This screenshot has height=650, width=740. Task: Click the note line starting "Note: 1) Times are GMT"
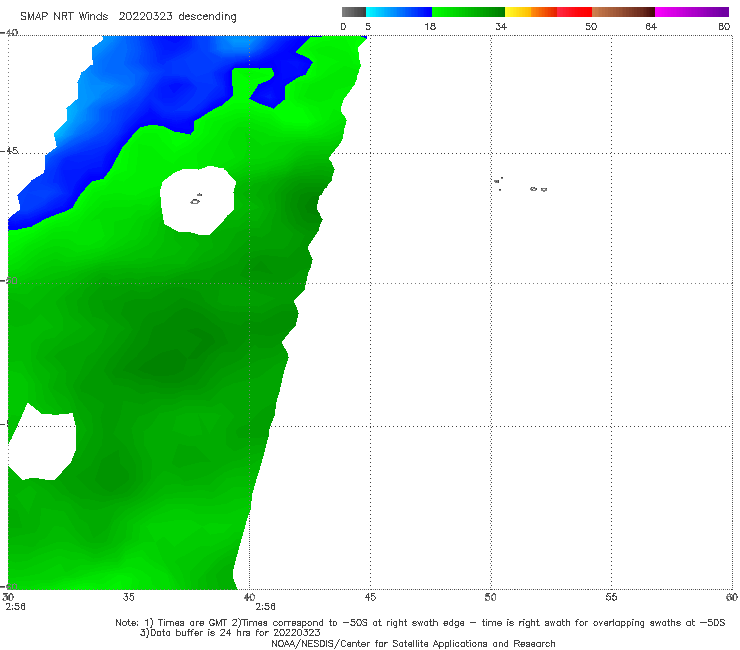[420, 623]
